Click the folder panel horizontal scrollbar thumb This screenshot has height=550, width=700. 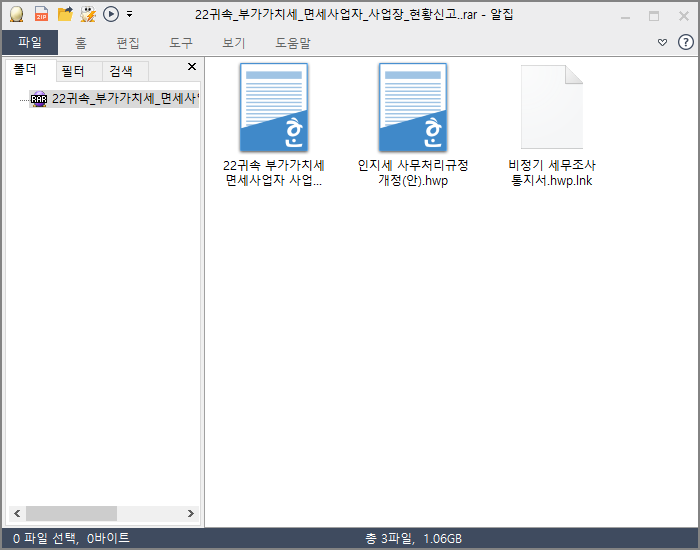[x=71, y=513]
